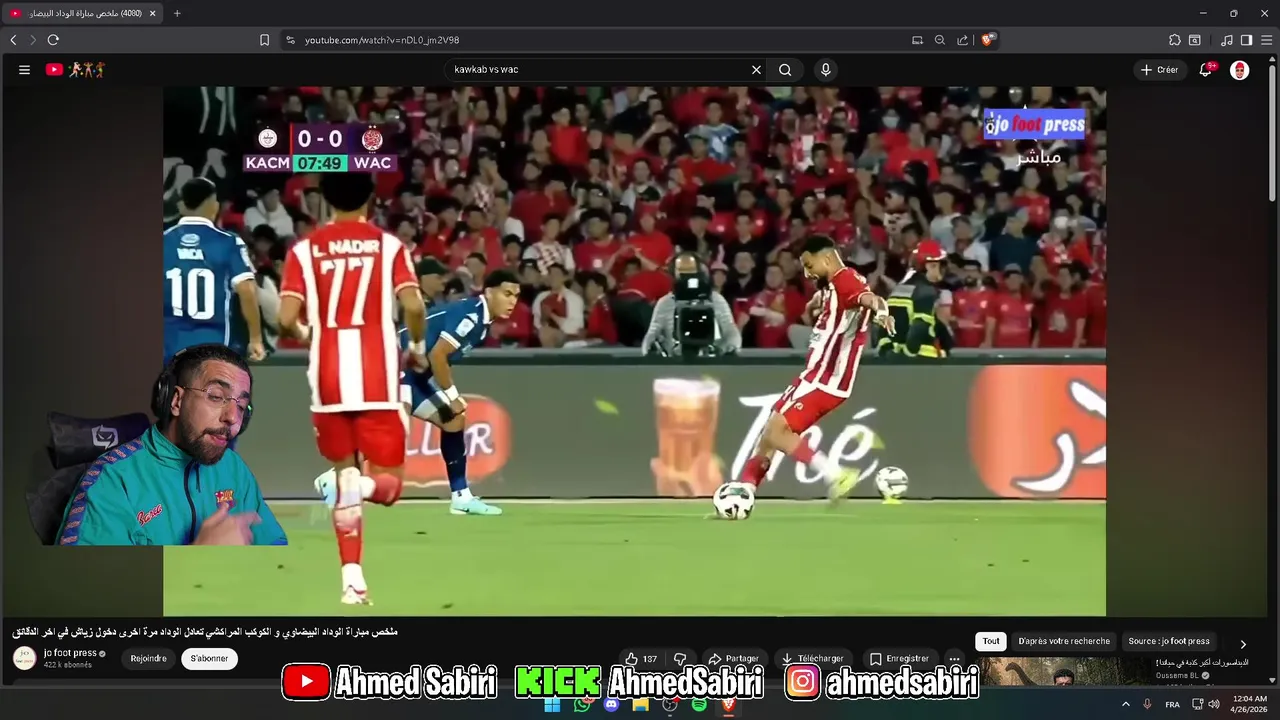Viewport: 1280px width, 720px height.
Task: Open the jo foot press channel name
Action: click(x=70, y=653)
